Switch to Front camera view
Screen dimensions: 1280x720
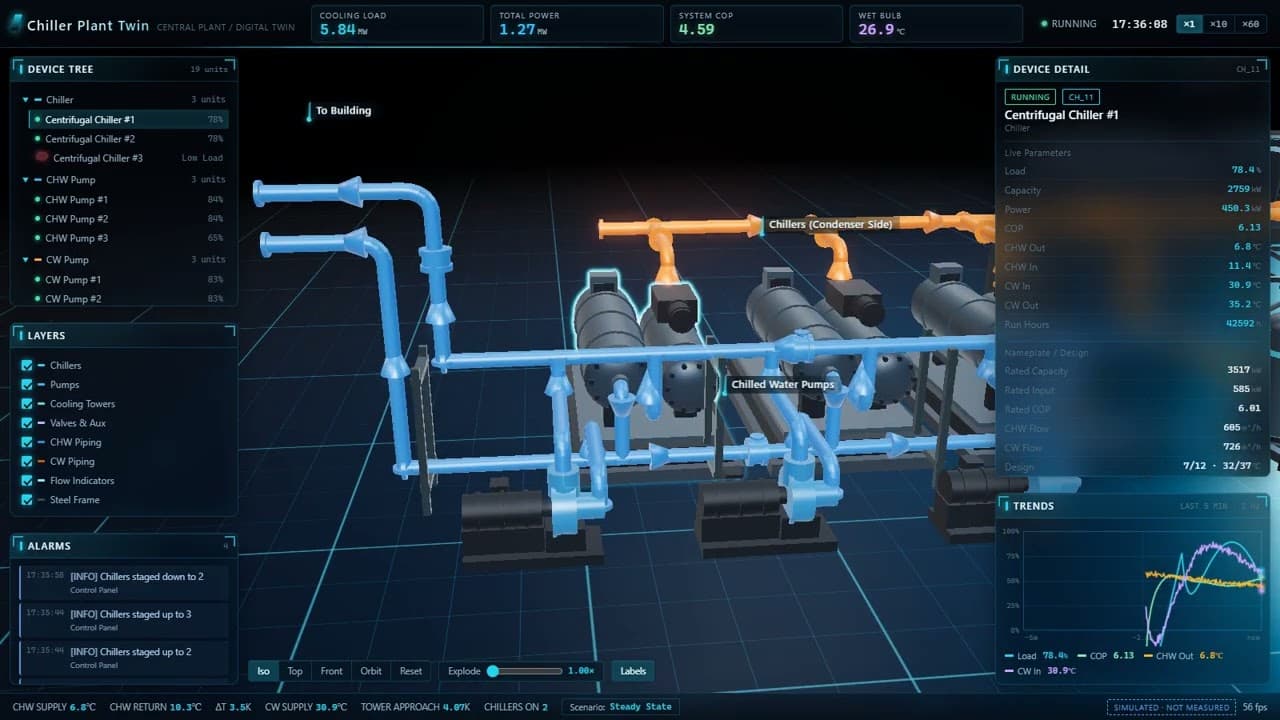(x=332, y=671)
